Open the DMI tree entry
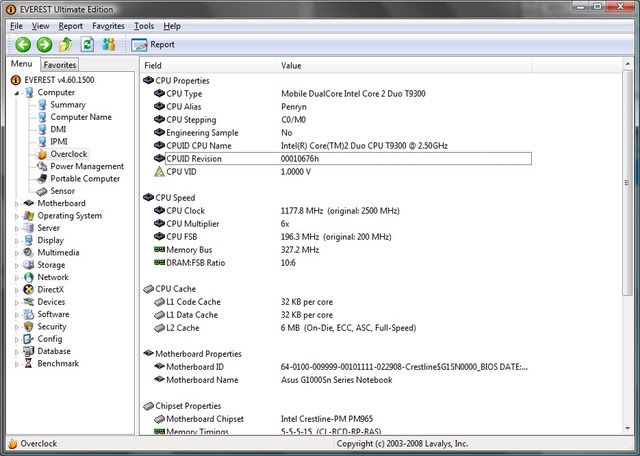The height and width of the screenshot is (456, 640). tap(58, 129)
